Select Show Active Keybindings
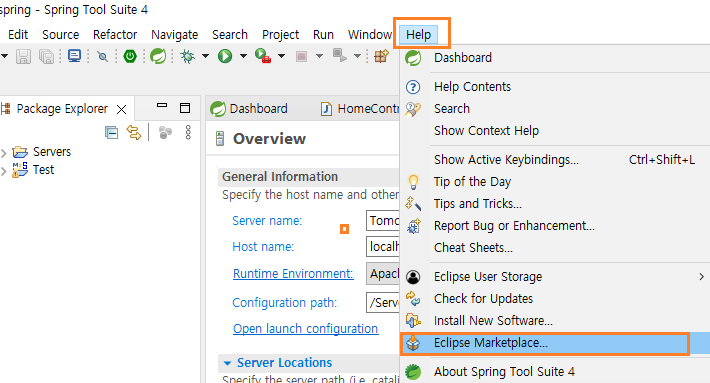710x383 pixels. click(555, 160)
